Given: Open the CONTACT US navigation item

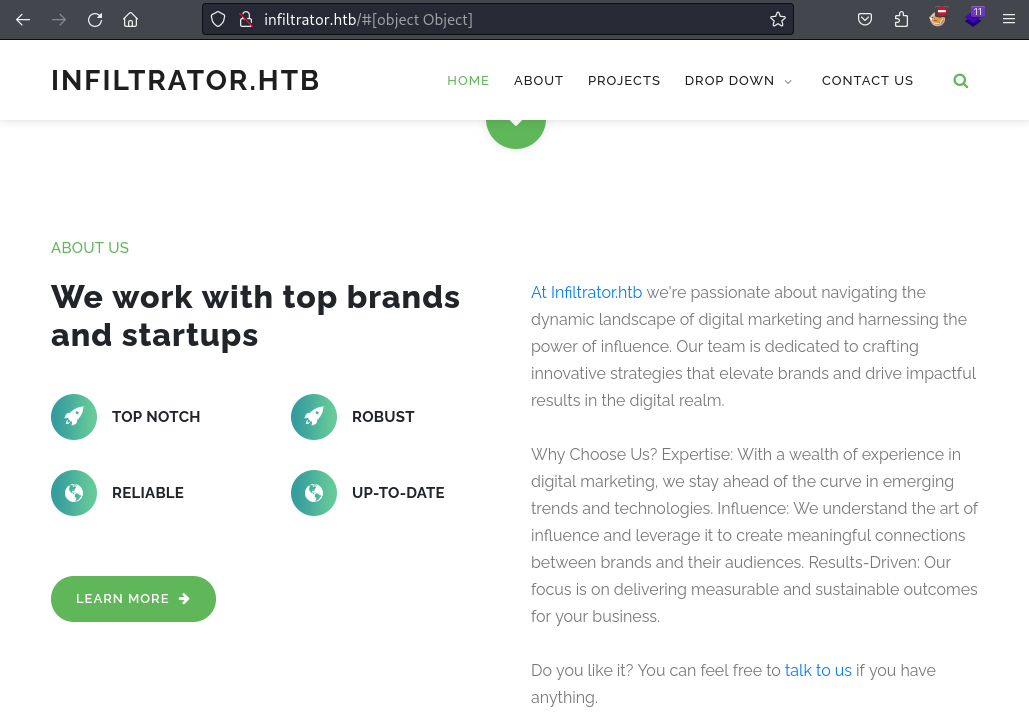Looking at the screenshot, I should click(867, 81).
